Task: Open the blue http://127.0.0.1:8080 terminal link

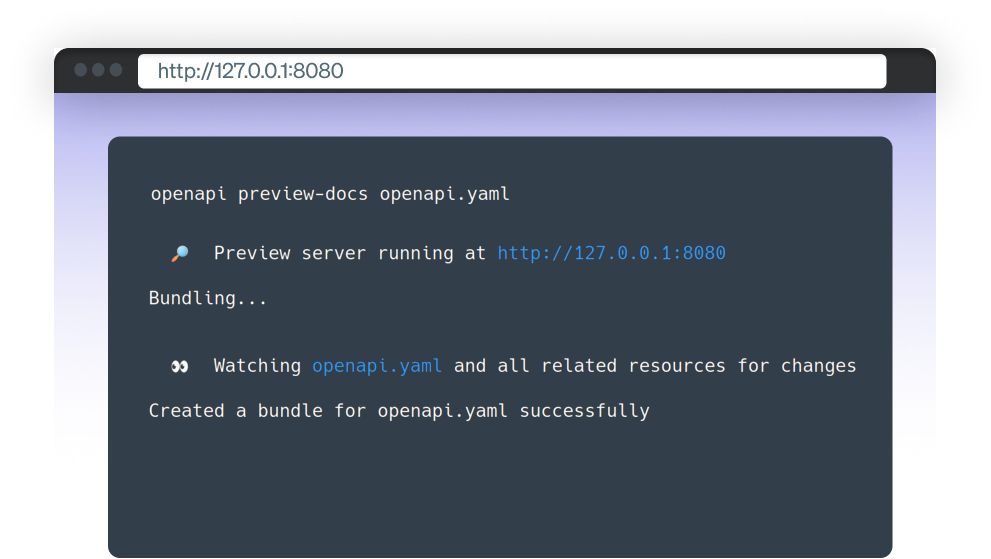Action: (611, 253)
